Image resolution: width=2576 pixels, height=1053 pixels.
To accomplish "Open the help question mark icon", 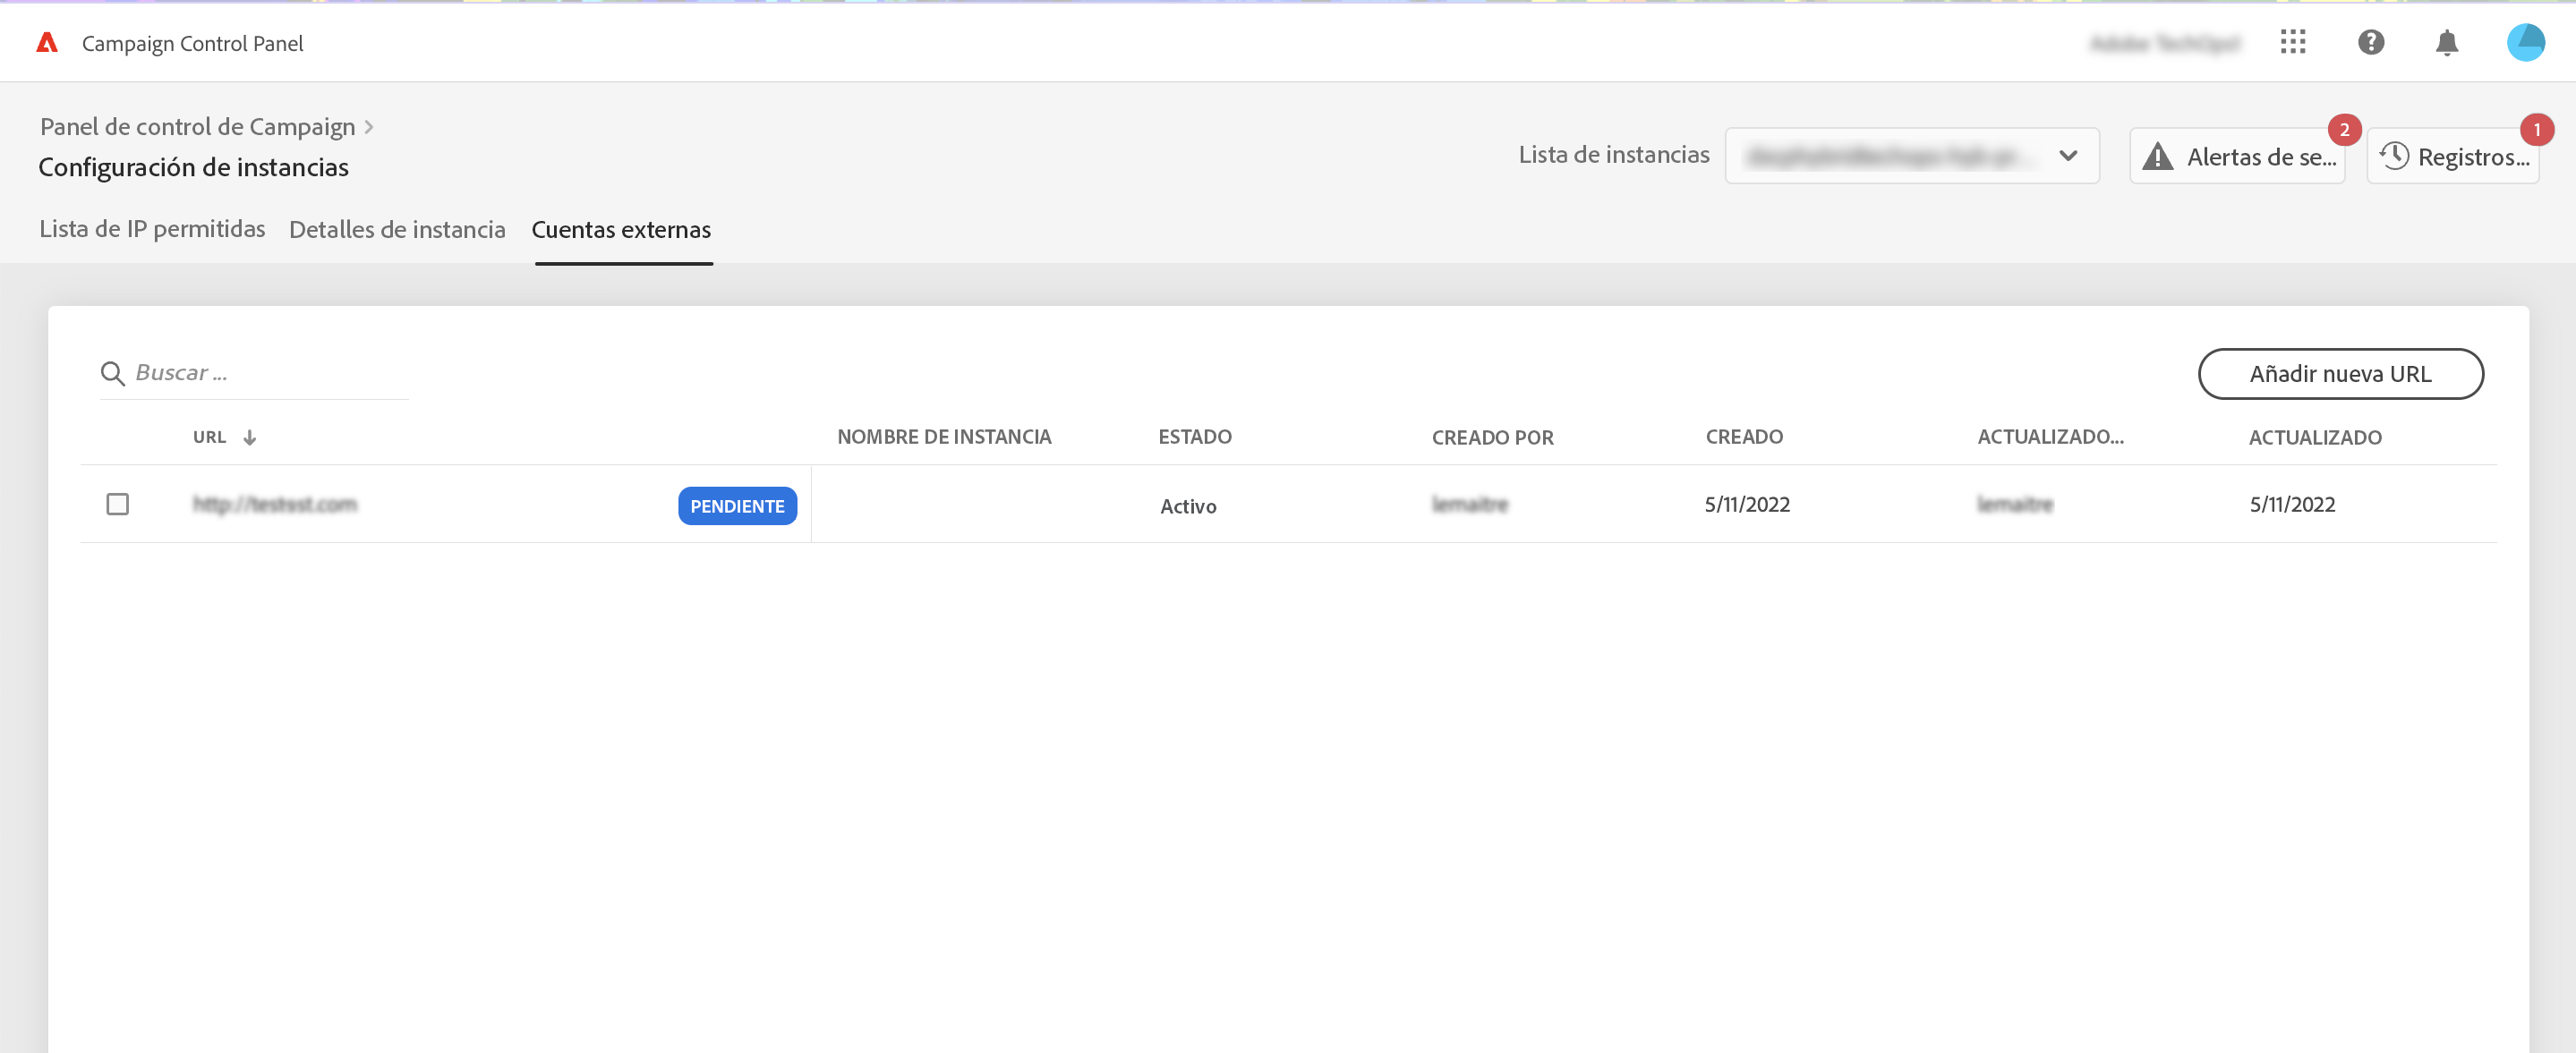I will (x=2370, y=42).
